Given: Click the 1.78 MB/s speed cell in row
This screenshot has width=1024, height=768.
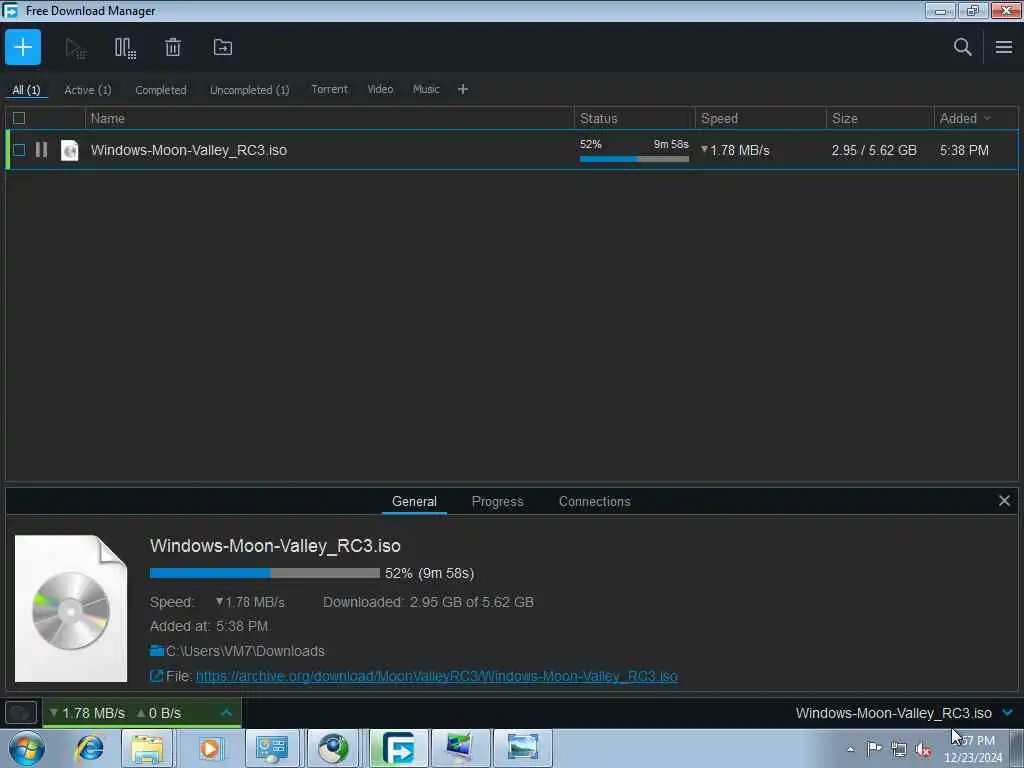Looking at the screenshot, I should [x=735, y=150].
